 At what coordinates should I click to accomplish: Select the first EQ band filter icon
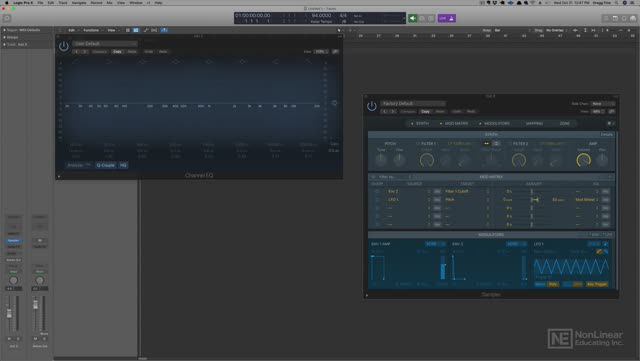point(76,61)
